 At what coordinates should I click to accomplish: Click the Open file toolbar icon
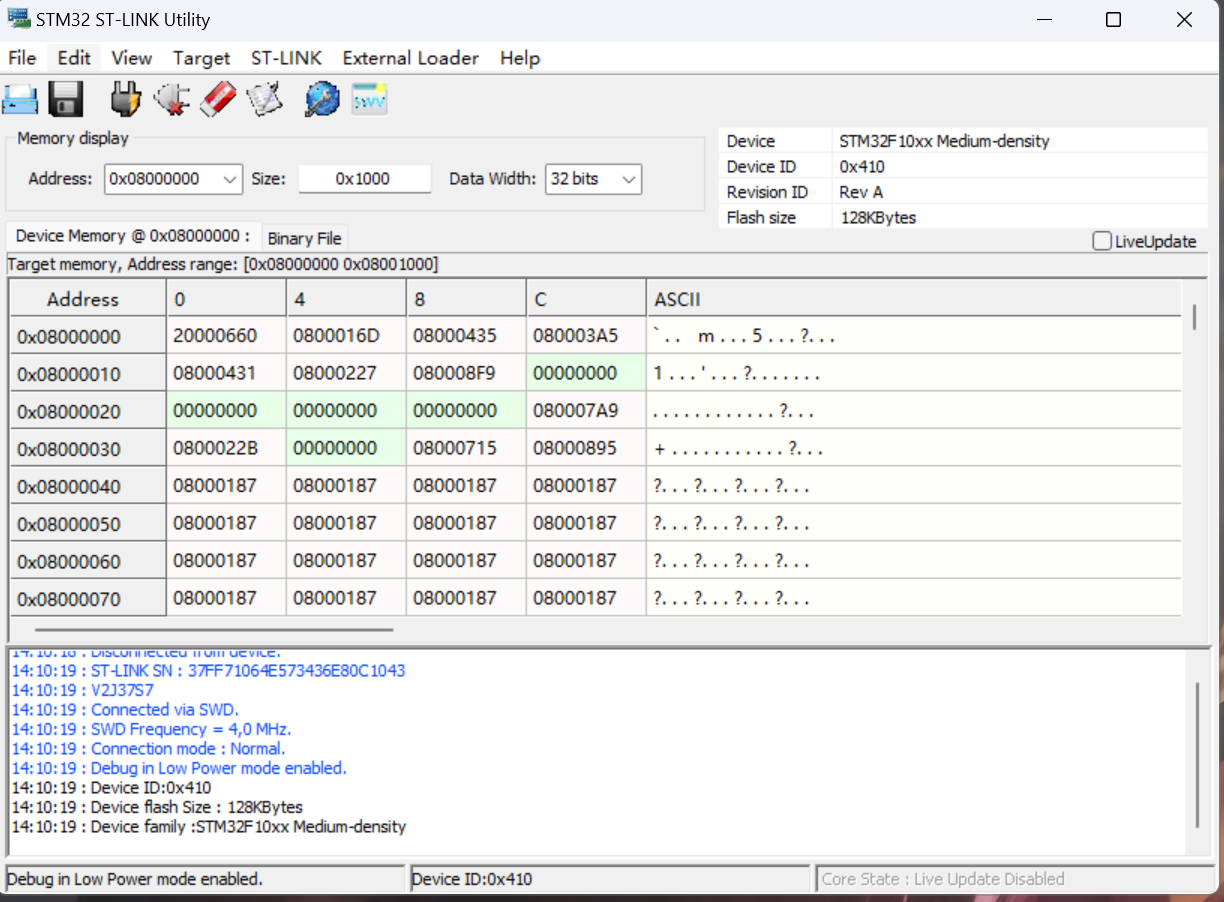20,99
